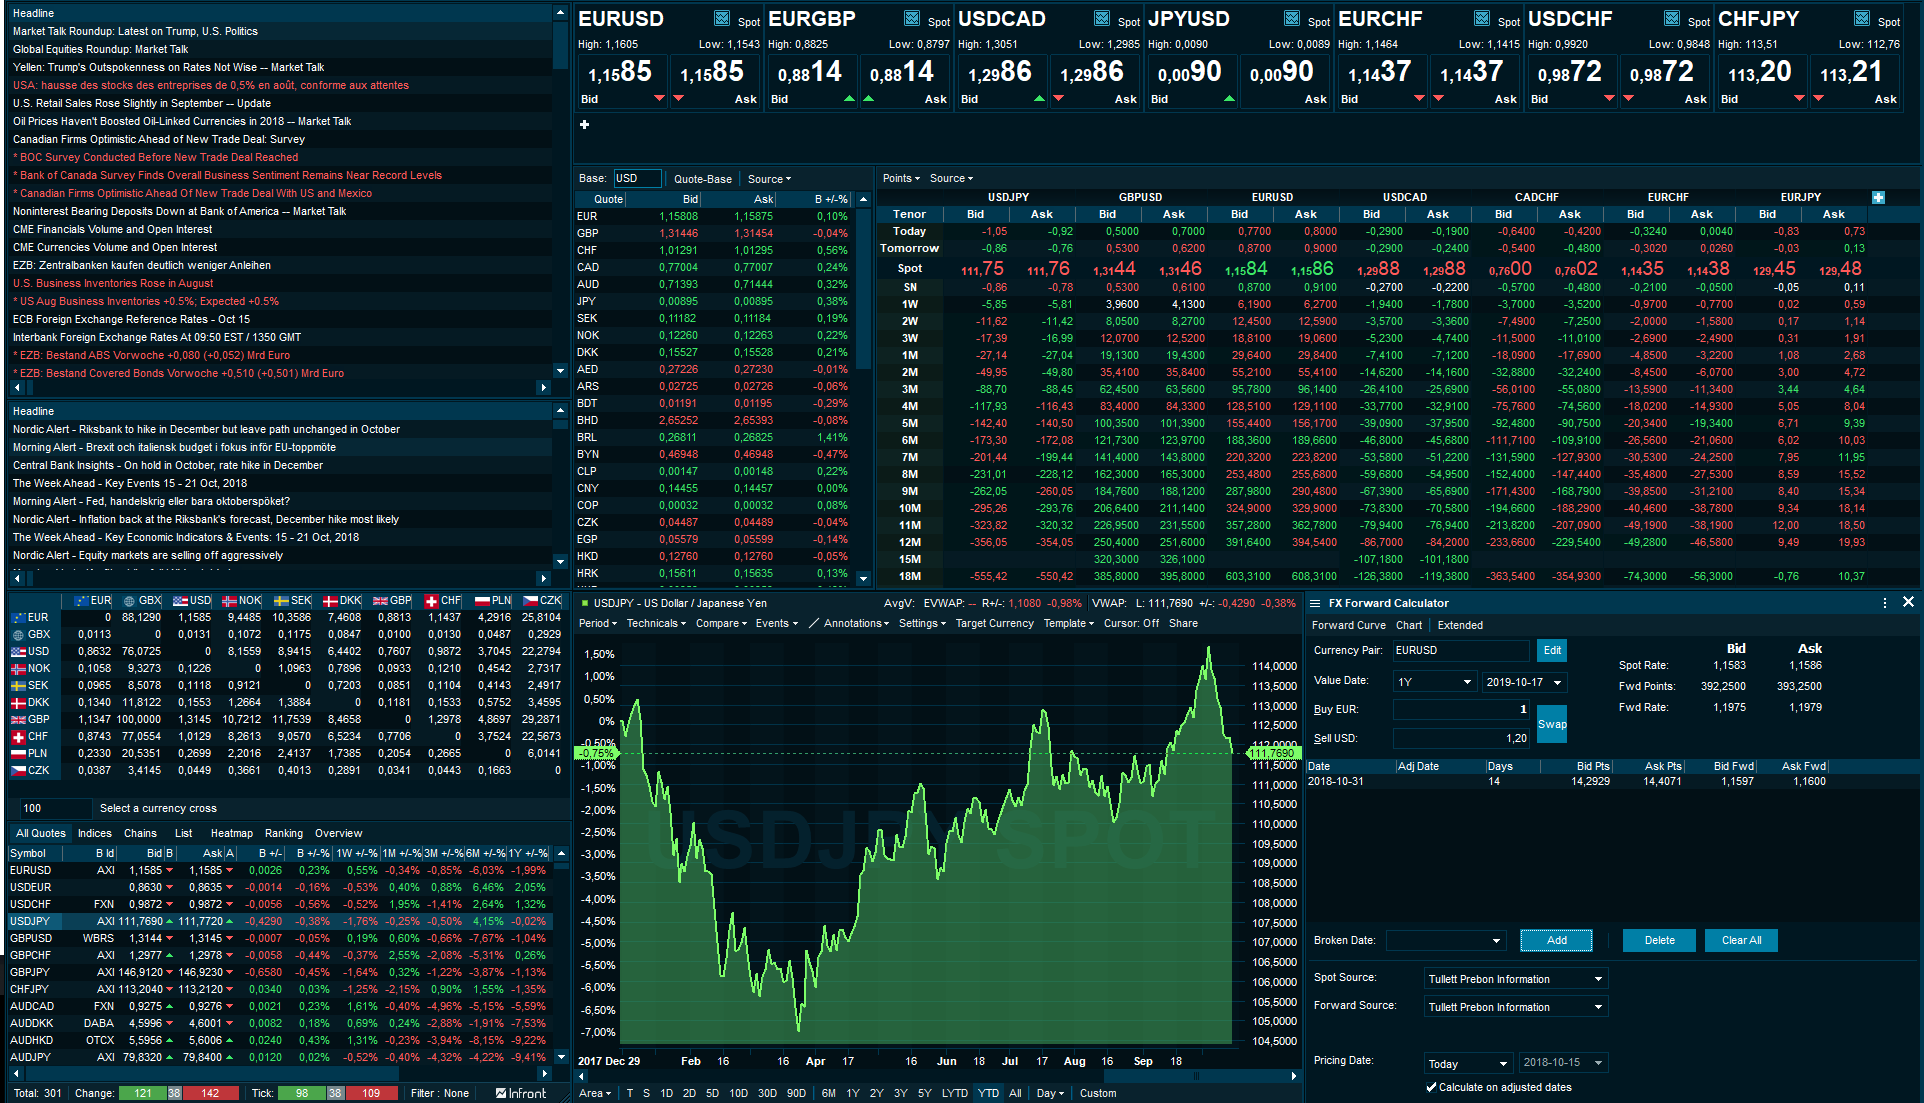Toggle the Cursor: Off chart setting

point(1131,623)
